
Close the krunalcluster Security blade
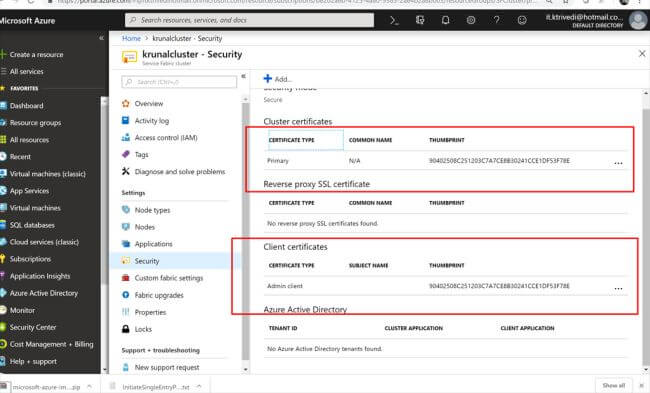coord(642,53)
